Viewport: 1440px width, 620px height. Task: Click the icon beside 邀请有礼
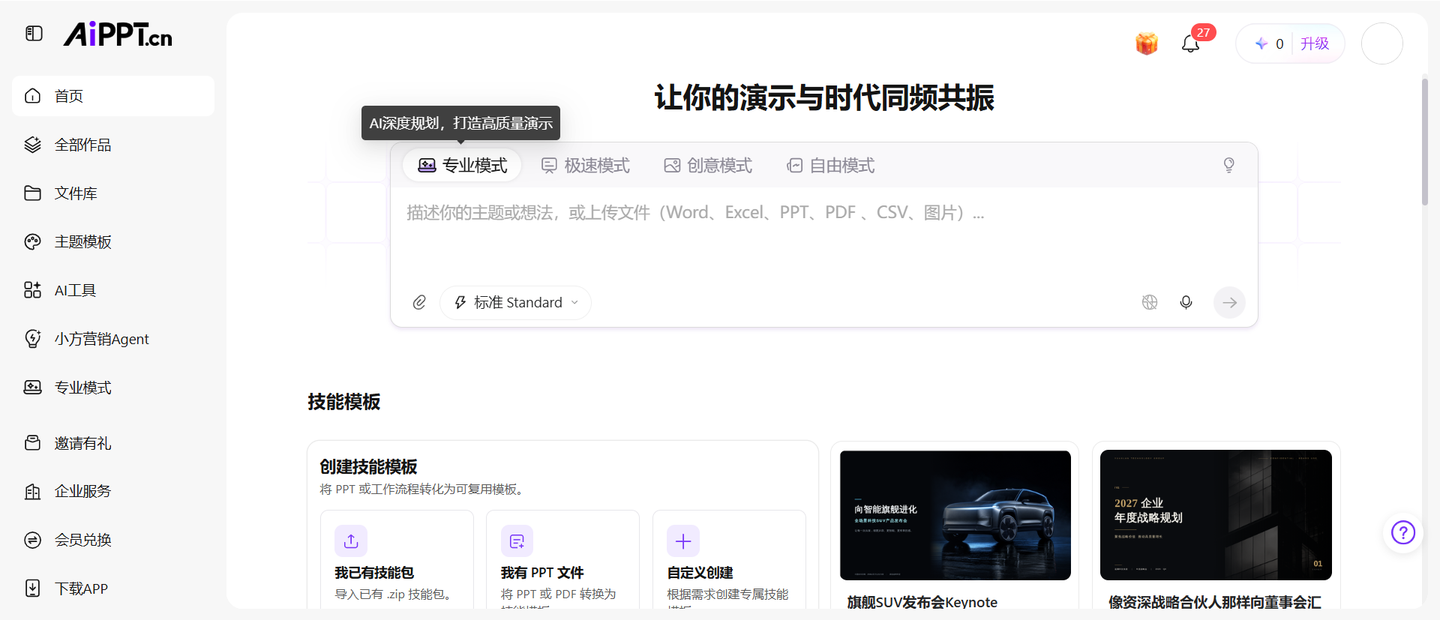coord(33,443)
